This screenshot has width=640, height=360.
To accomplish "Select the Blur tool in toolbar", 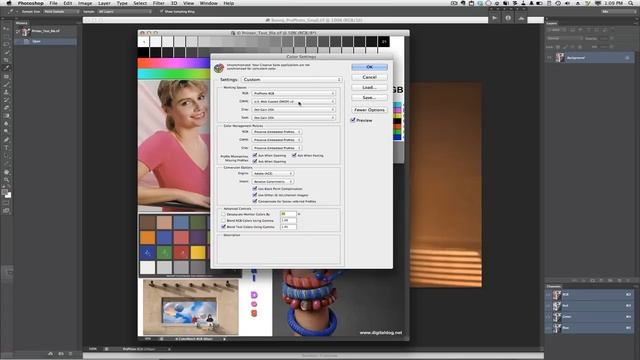I will point(6,124).
